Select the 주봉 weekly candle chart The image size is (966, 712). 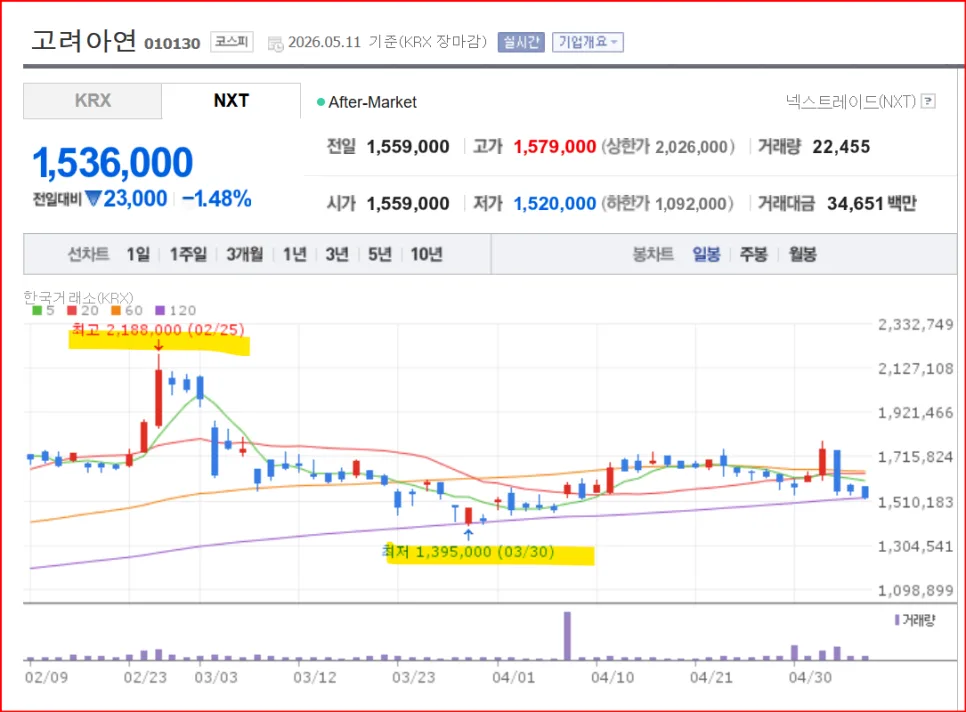pos(753,254)
